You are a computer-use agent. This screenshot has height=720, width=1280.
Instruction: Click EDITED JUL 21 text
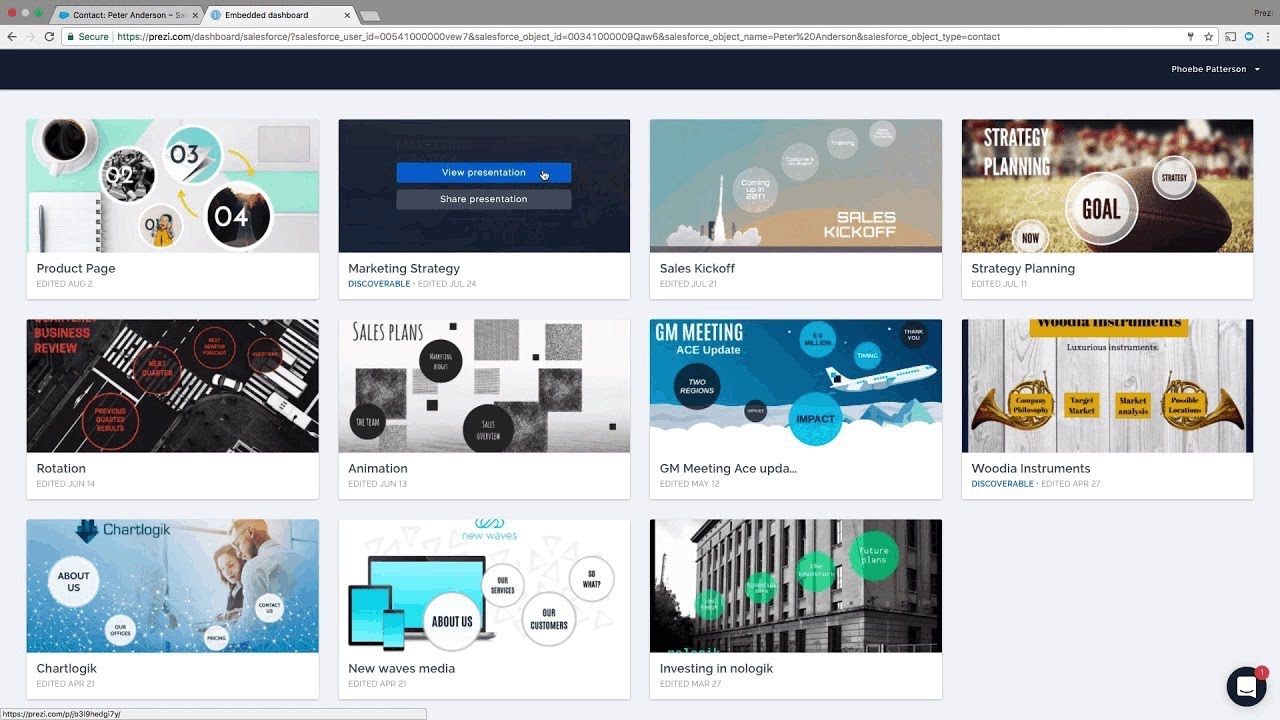[688, 284]
